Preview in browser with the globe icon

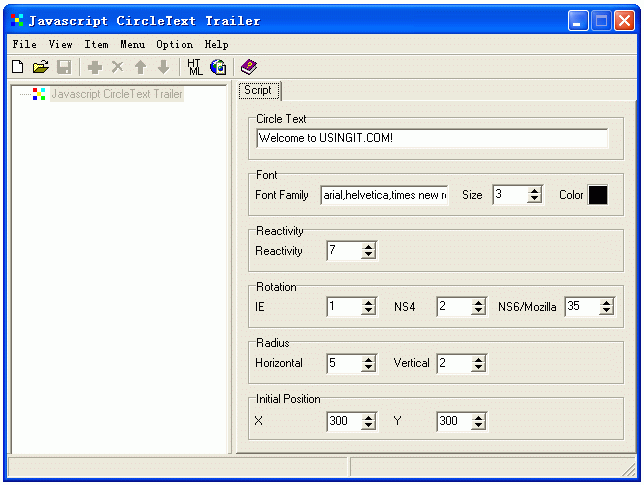218,67
